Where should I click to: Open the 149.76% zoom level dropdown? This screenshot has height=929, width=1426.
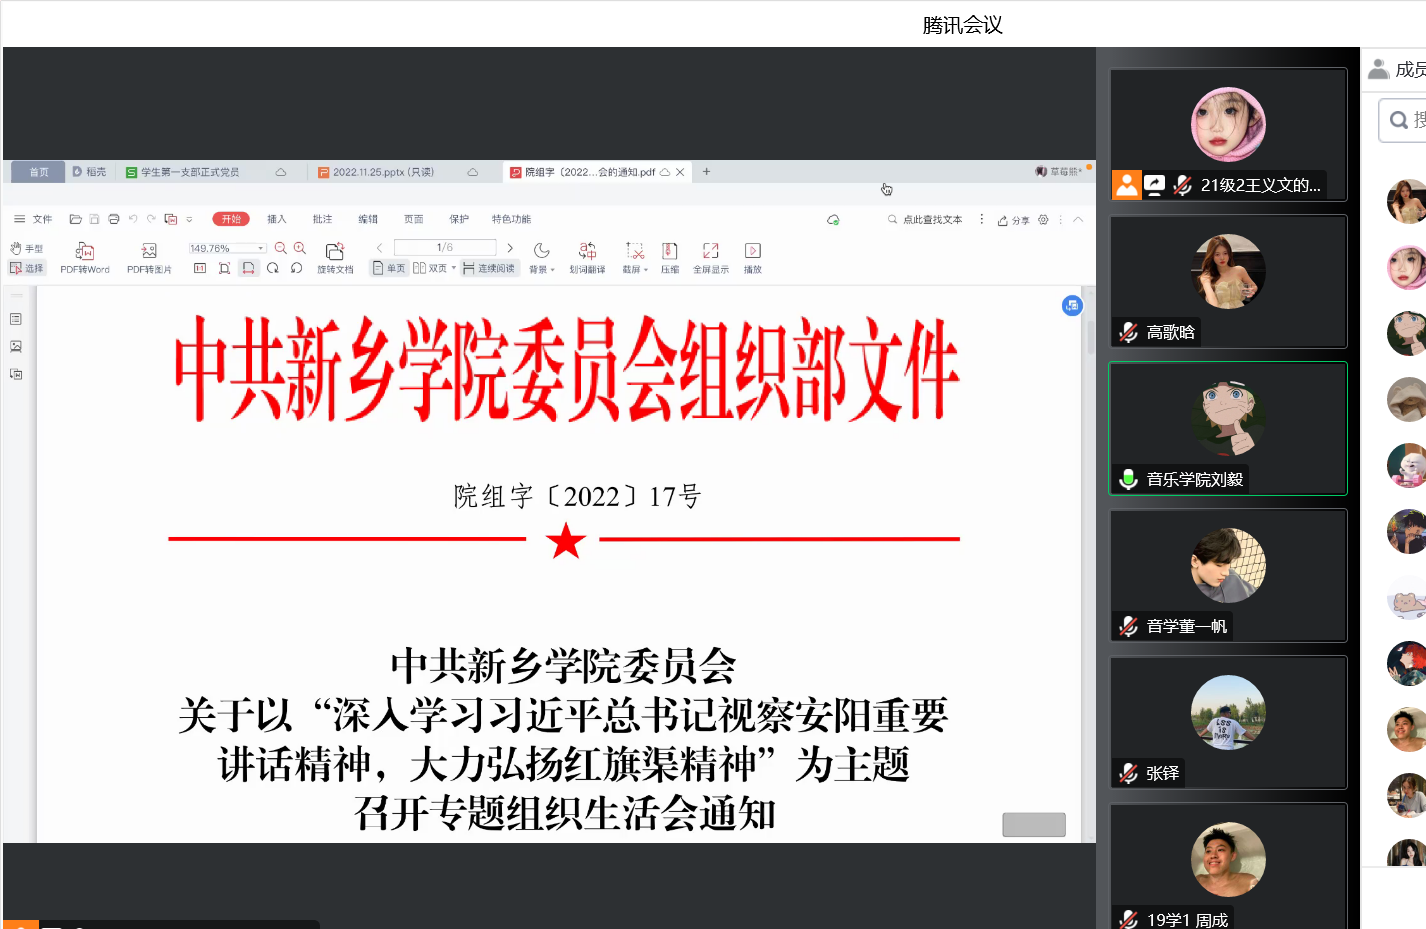(261, 248)
